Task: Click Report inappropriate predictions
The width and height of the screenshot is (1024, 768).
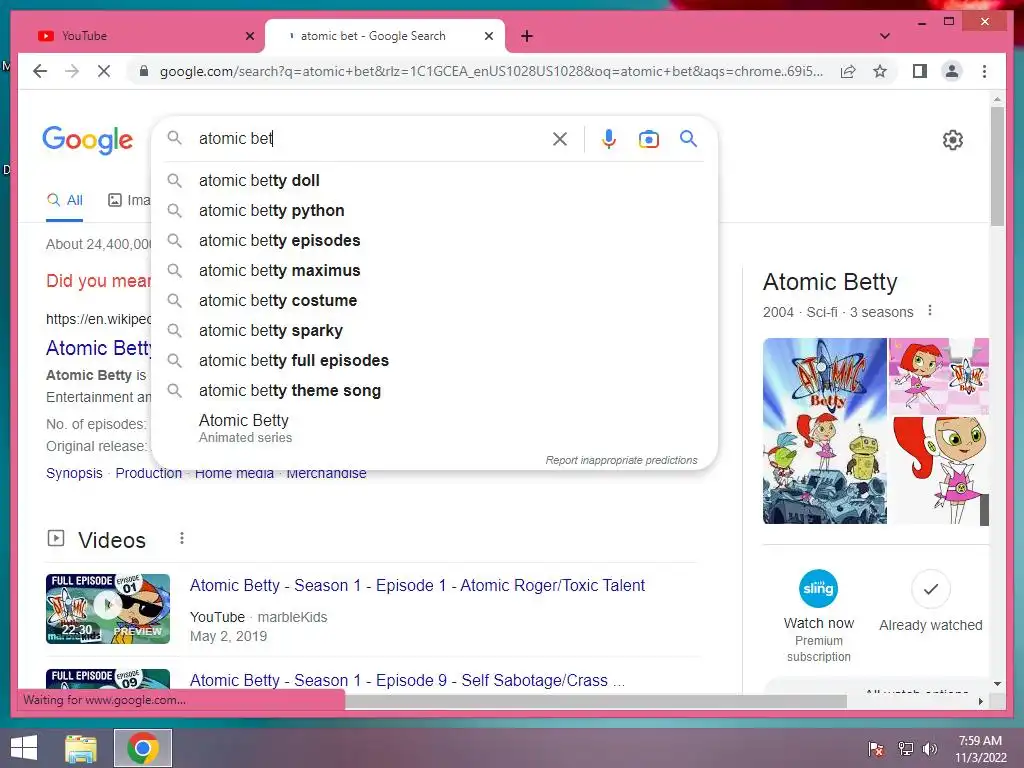Action: click(621, 460)
